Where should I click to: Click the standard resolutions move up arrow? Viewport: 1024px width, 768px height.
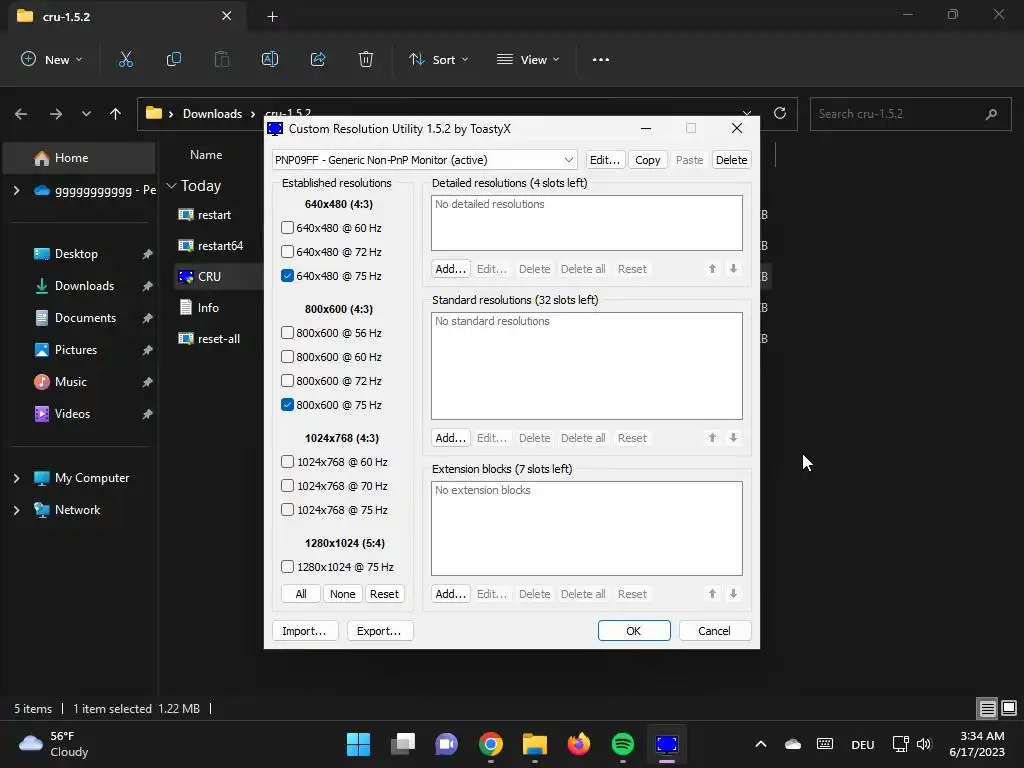[712, 438]
